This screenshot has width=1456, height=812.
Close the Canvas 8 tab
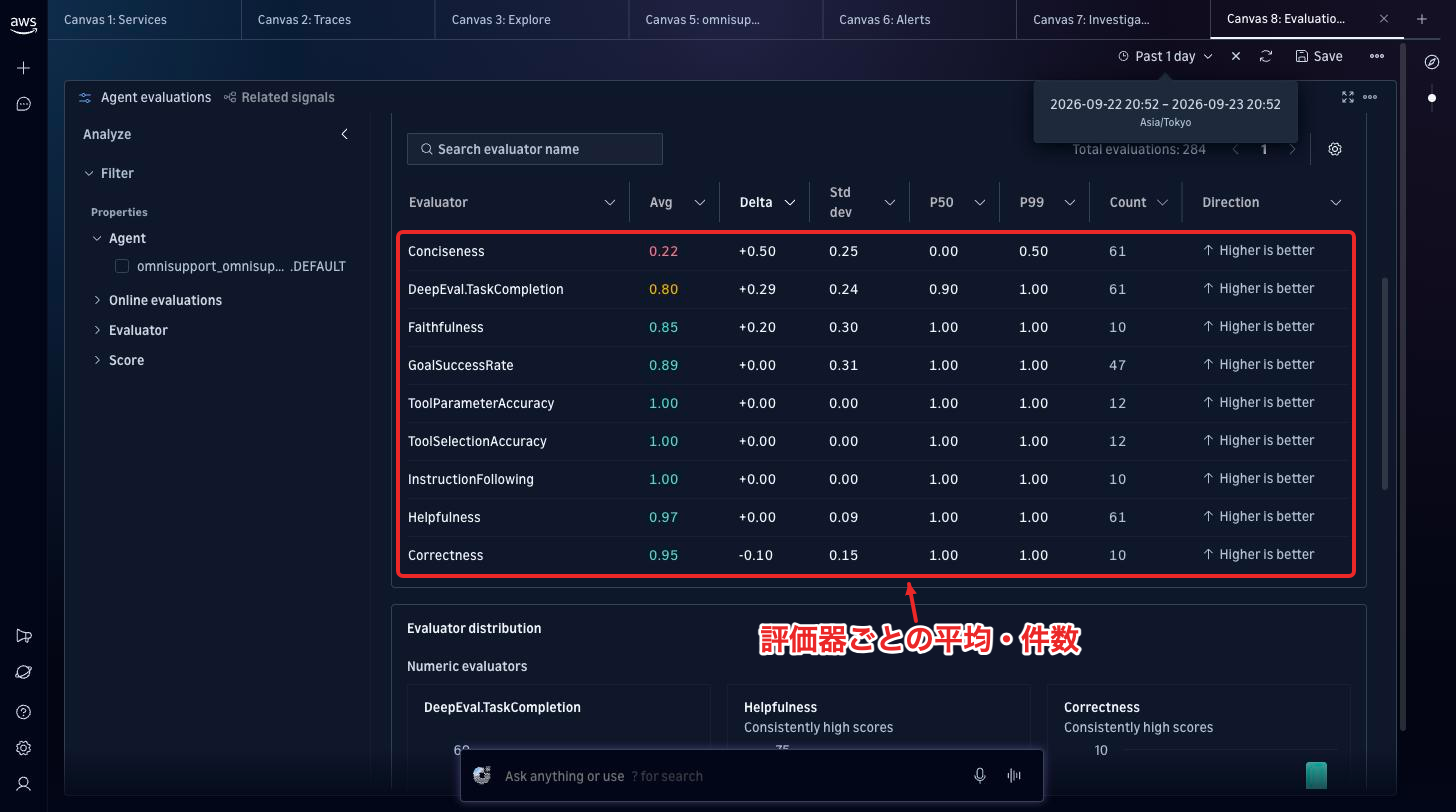[1384, 19]
